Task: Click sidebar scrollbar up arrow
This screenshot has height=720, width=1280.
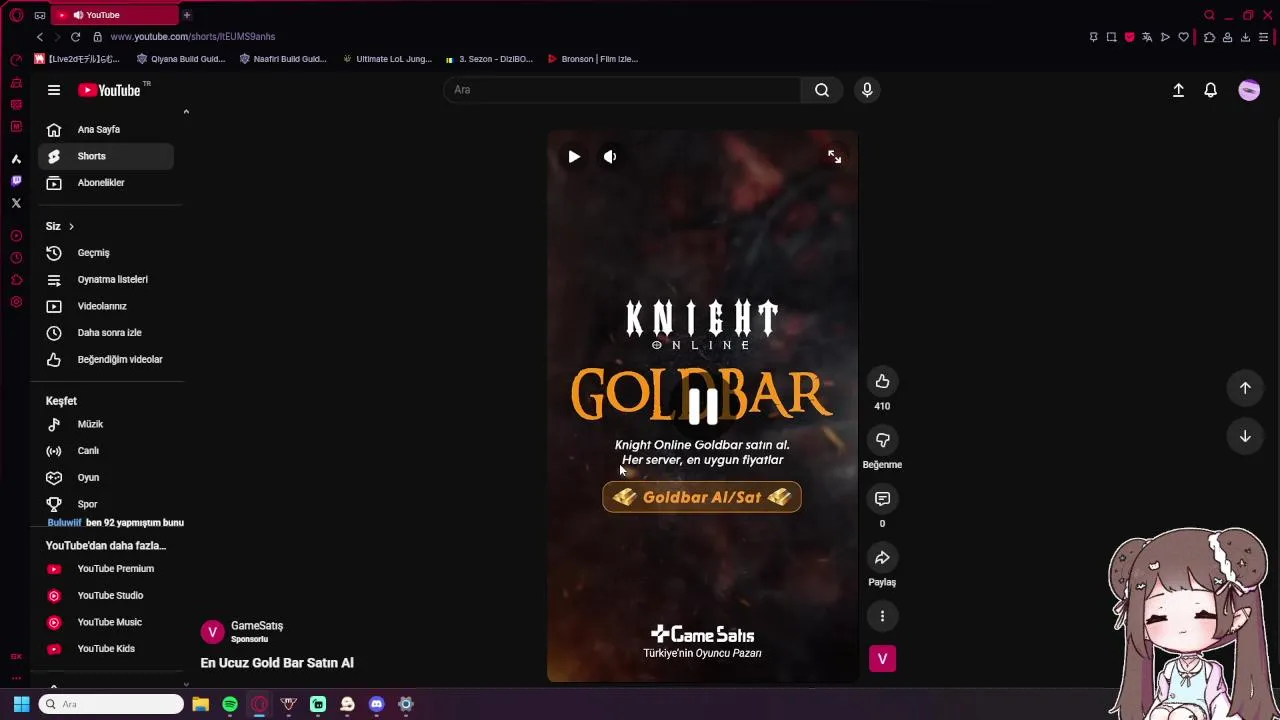Action: point(186,112)
